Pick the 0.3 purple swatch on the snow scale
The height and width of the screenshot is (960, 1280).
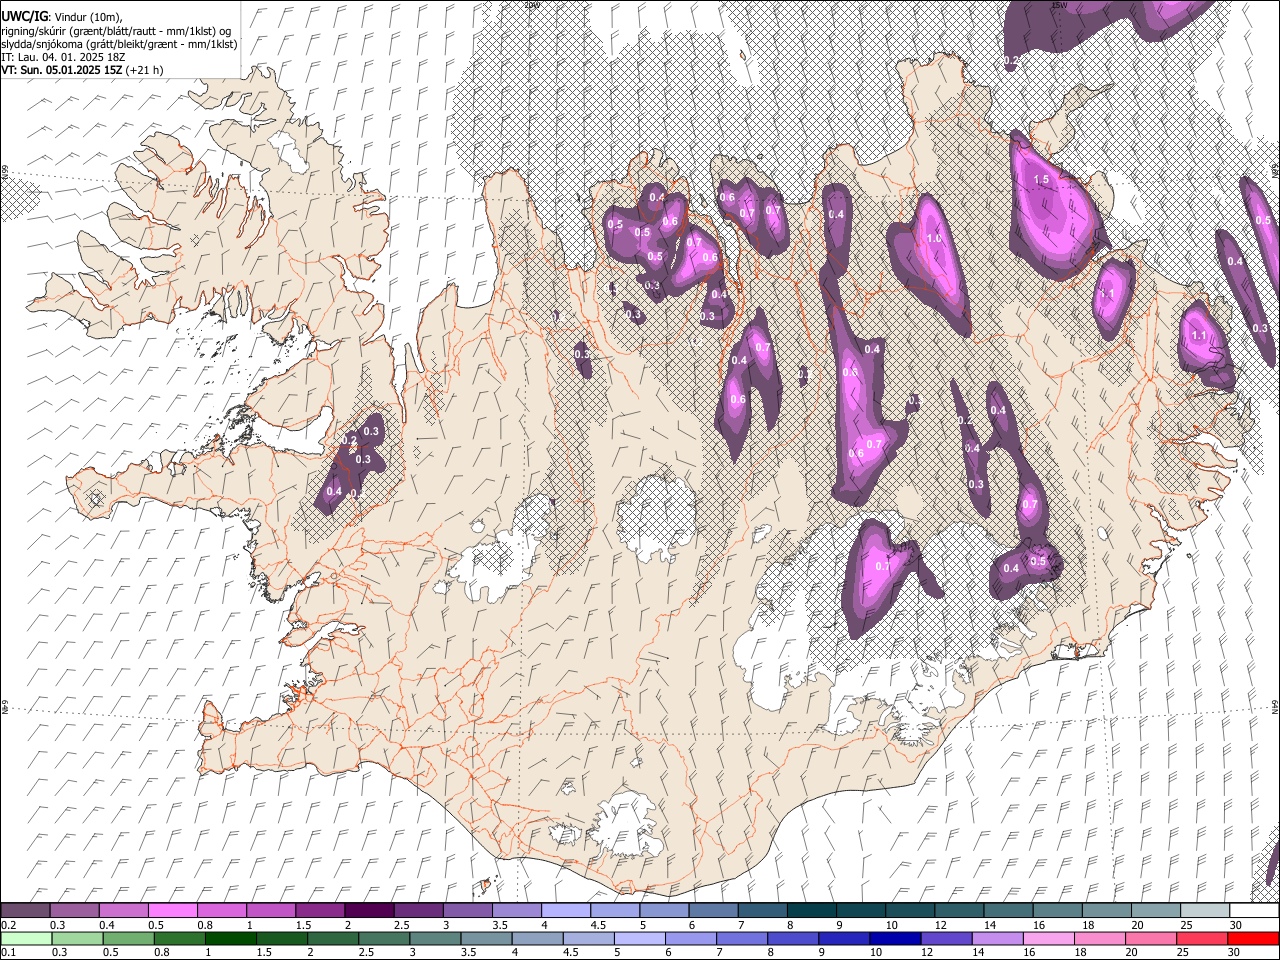click(75, 911)
